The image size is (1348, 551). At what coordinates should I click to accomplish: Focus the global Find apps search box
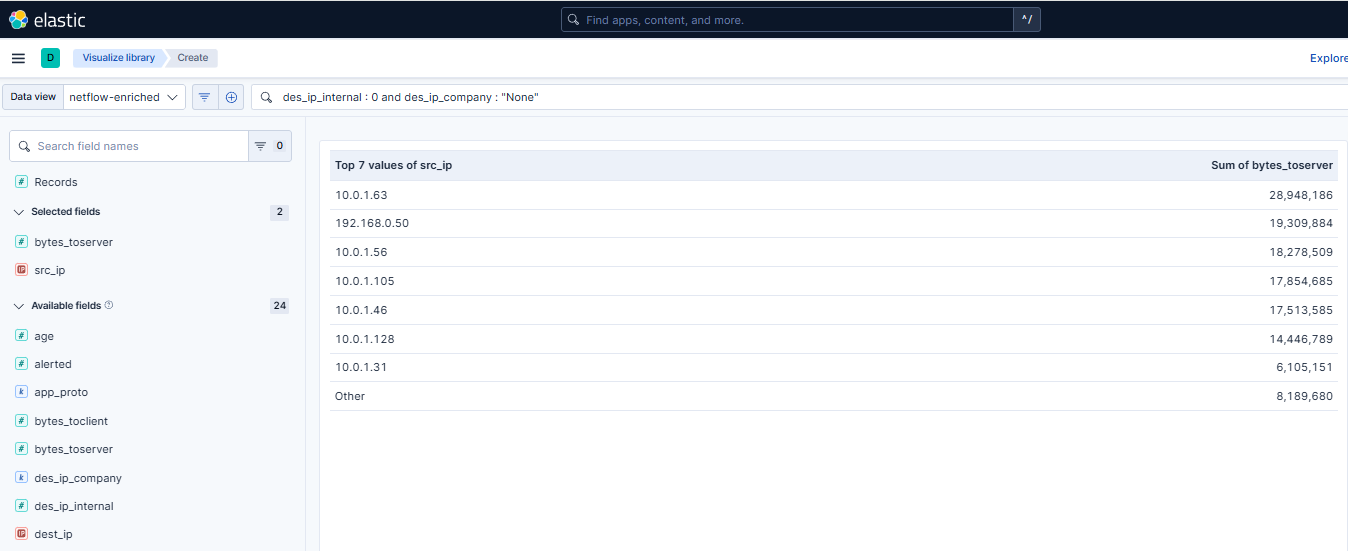pyautogui.click(x=787, y=19)
